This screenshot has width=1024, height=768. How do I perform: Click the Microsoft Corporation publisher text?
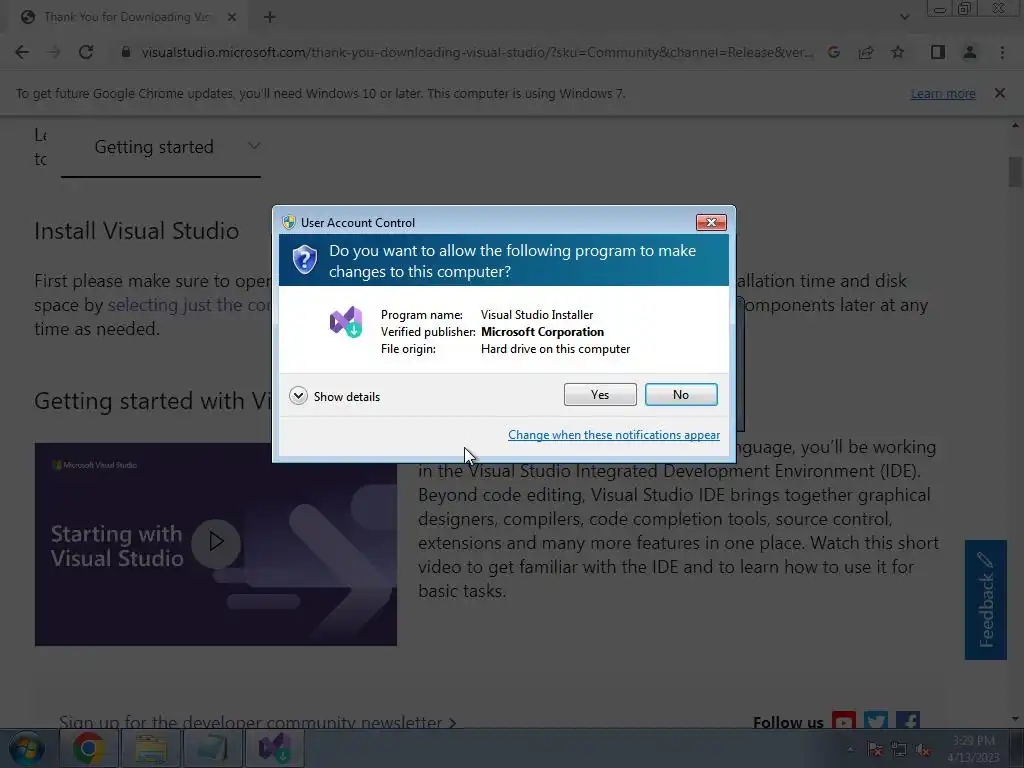pyautogui.click(x=542, y=332)
